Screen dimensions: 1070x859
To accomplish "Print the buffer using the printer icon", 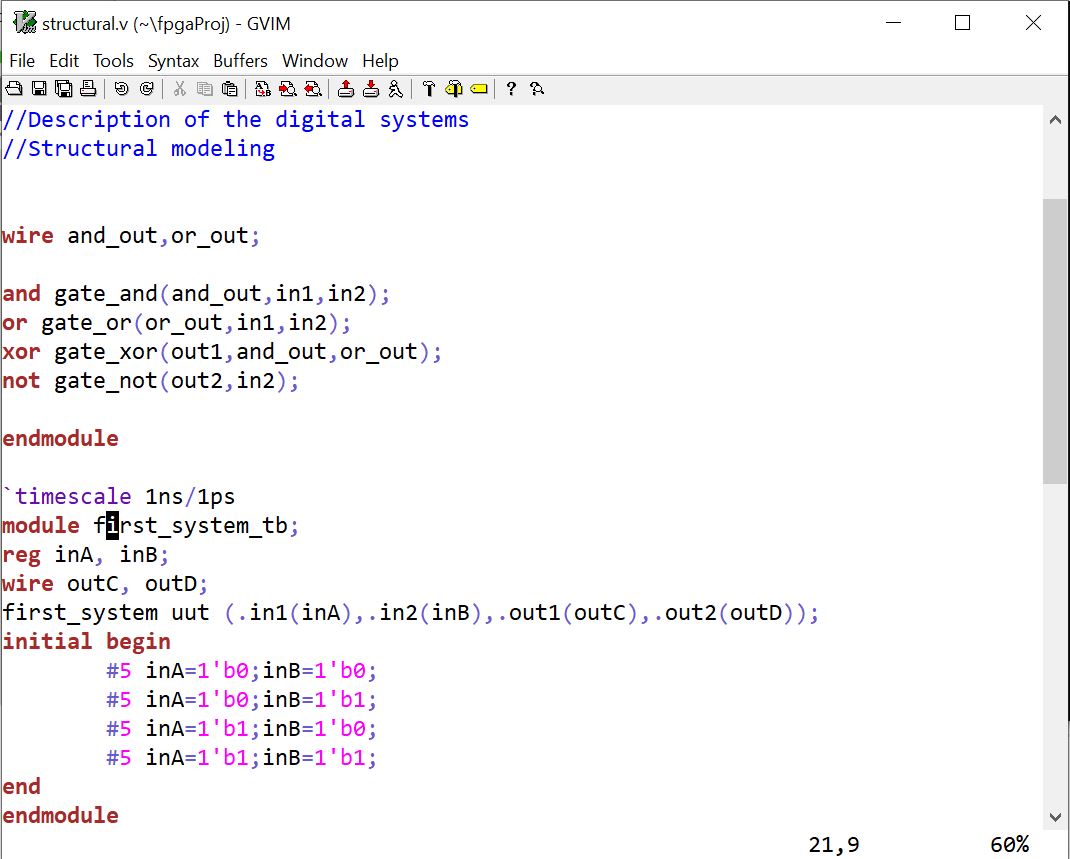I will (x=88, y=89).
